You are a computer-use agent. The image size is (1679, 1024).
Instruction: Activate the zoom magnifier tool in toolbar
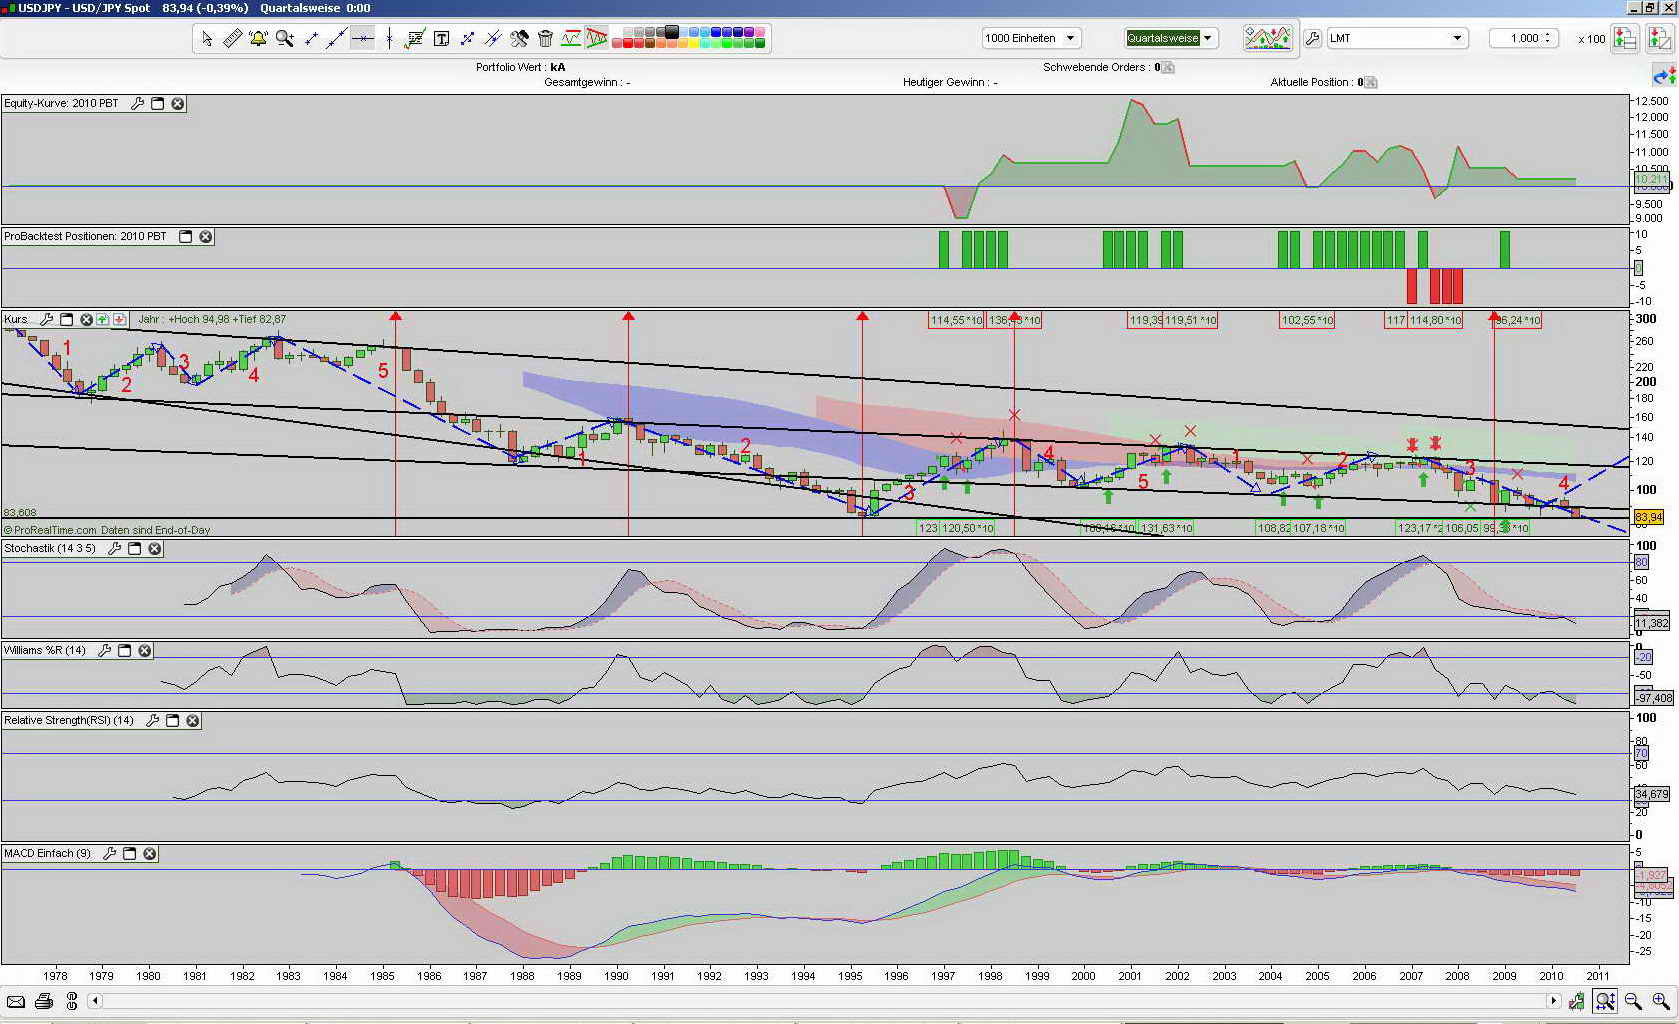pos(285,39)
